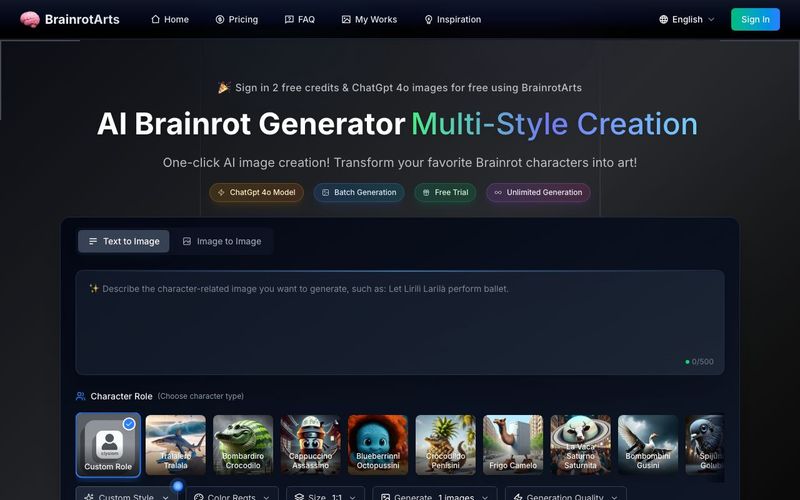Click the Free Trial badge
The height and width of the screenshot is (500, 800).
tap(445, 192)
